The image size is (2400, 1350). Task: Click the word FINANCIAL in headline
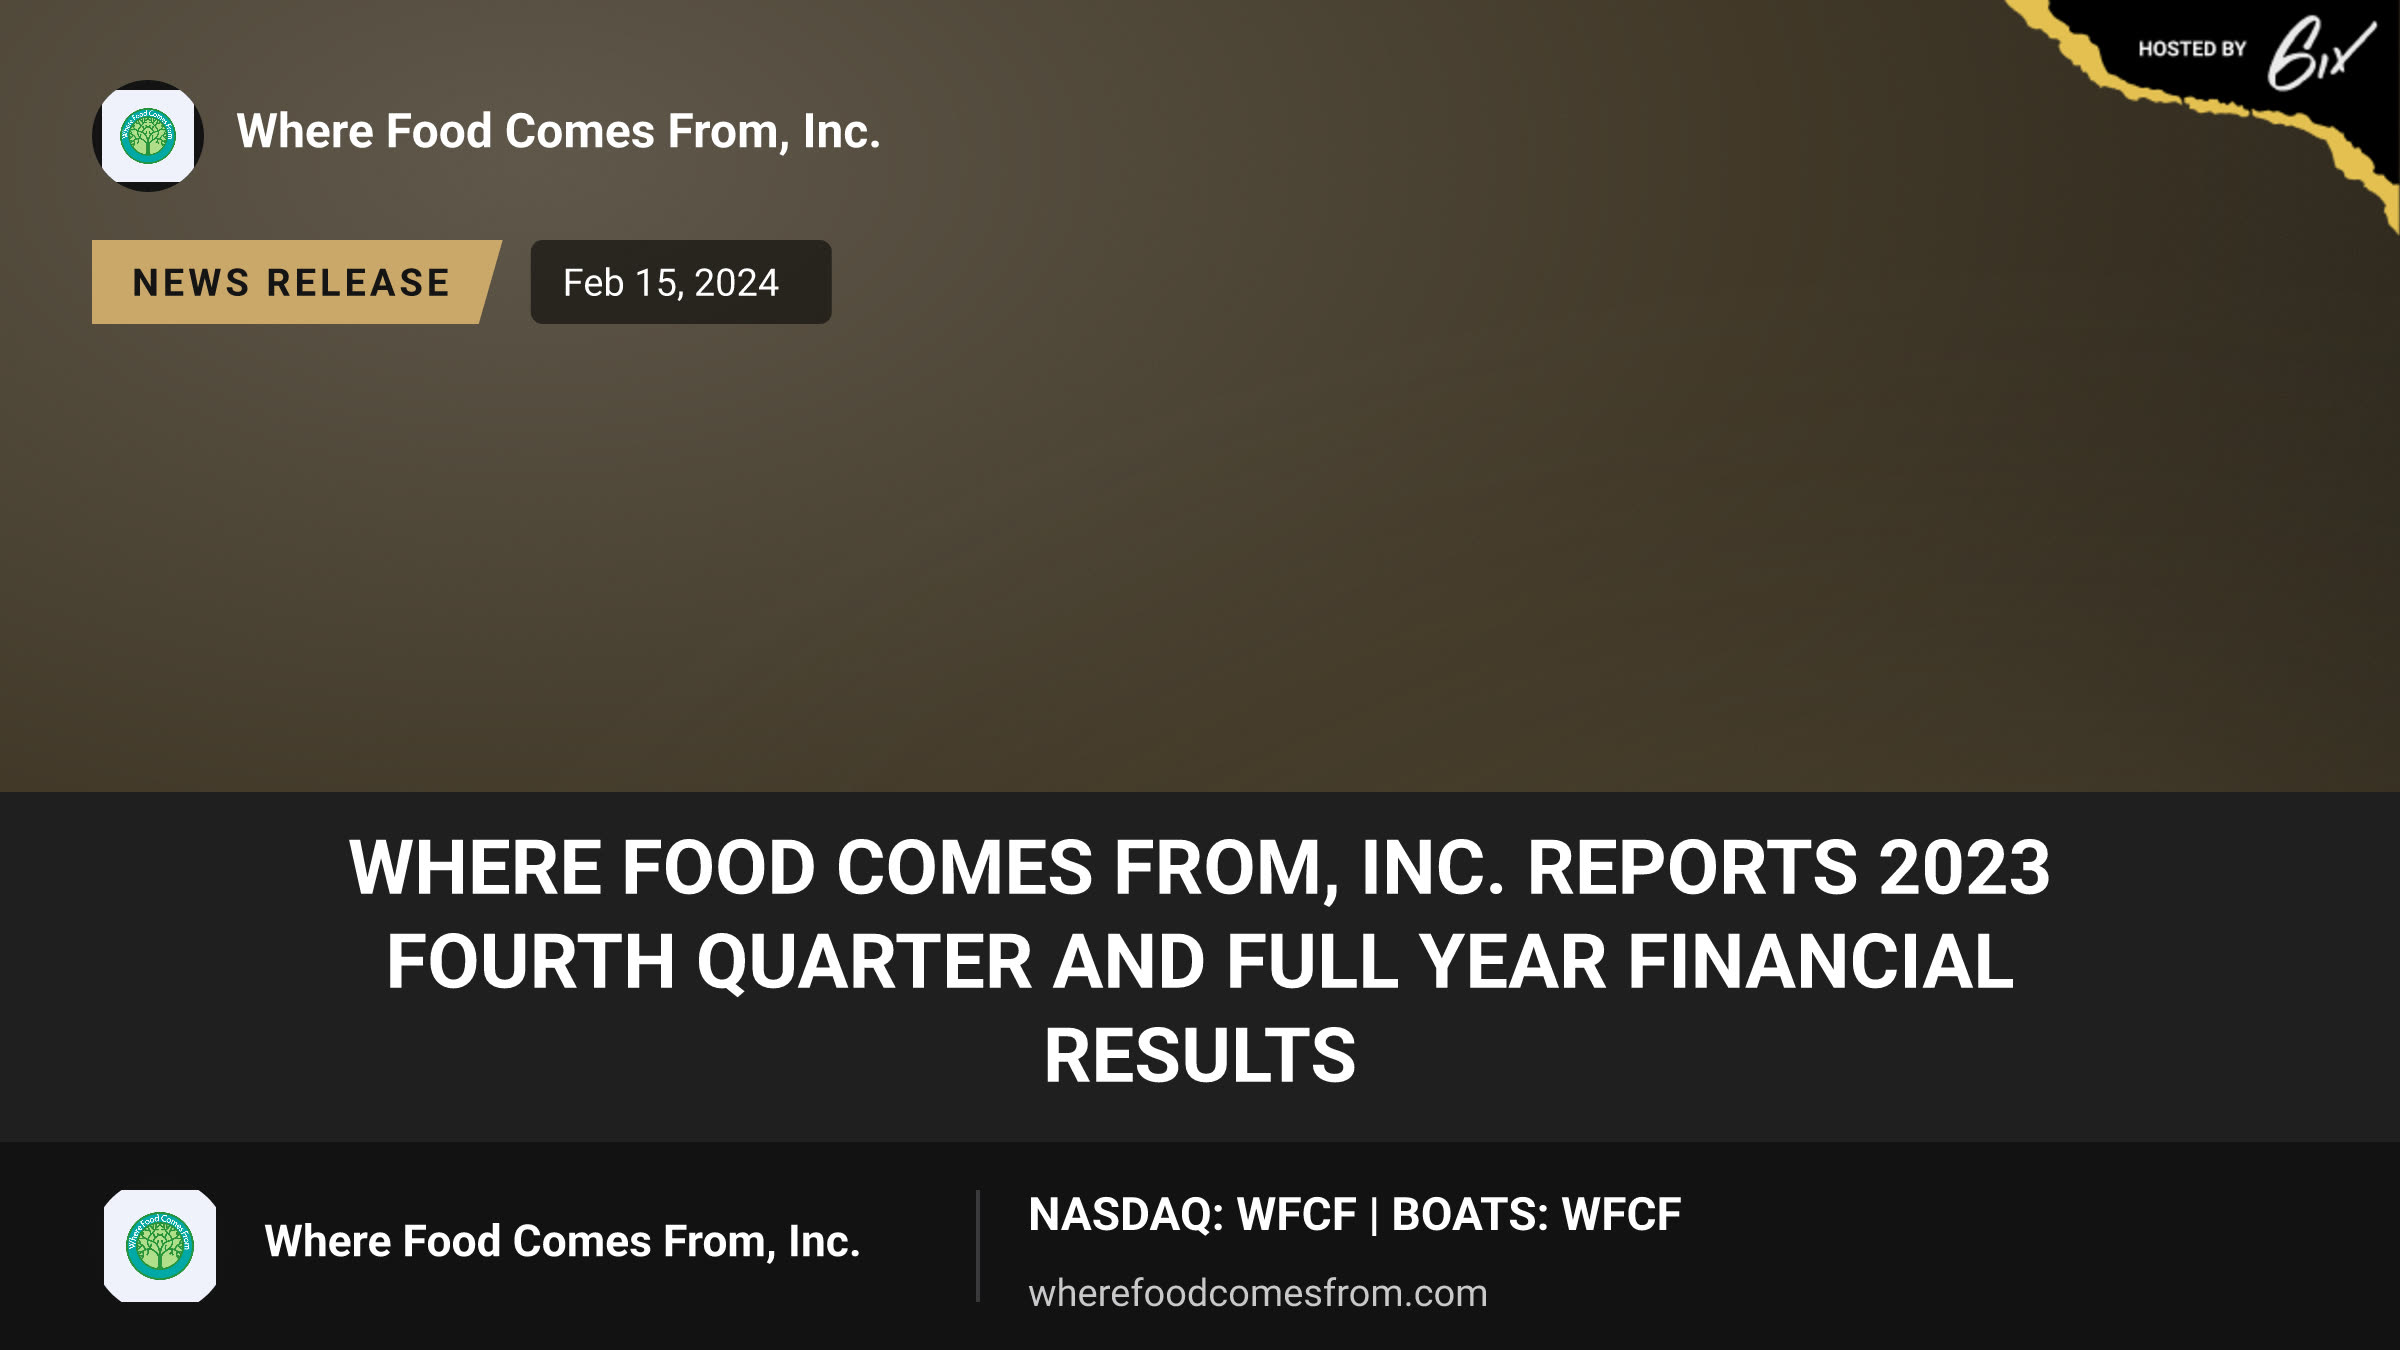click(x=1820, y=962)
